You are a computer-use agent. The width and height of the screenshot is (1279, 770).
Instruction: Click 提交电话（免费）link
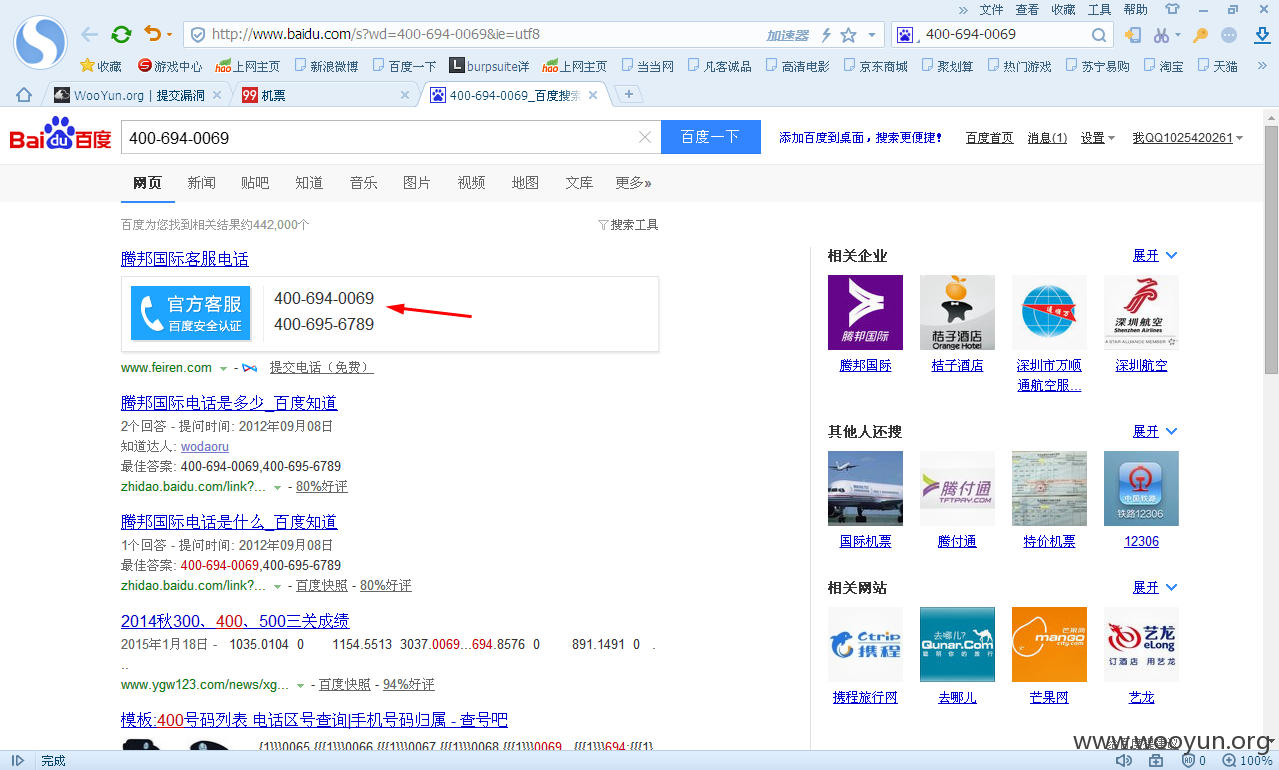click(x=322, y=368)
